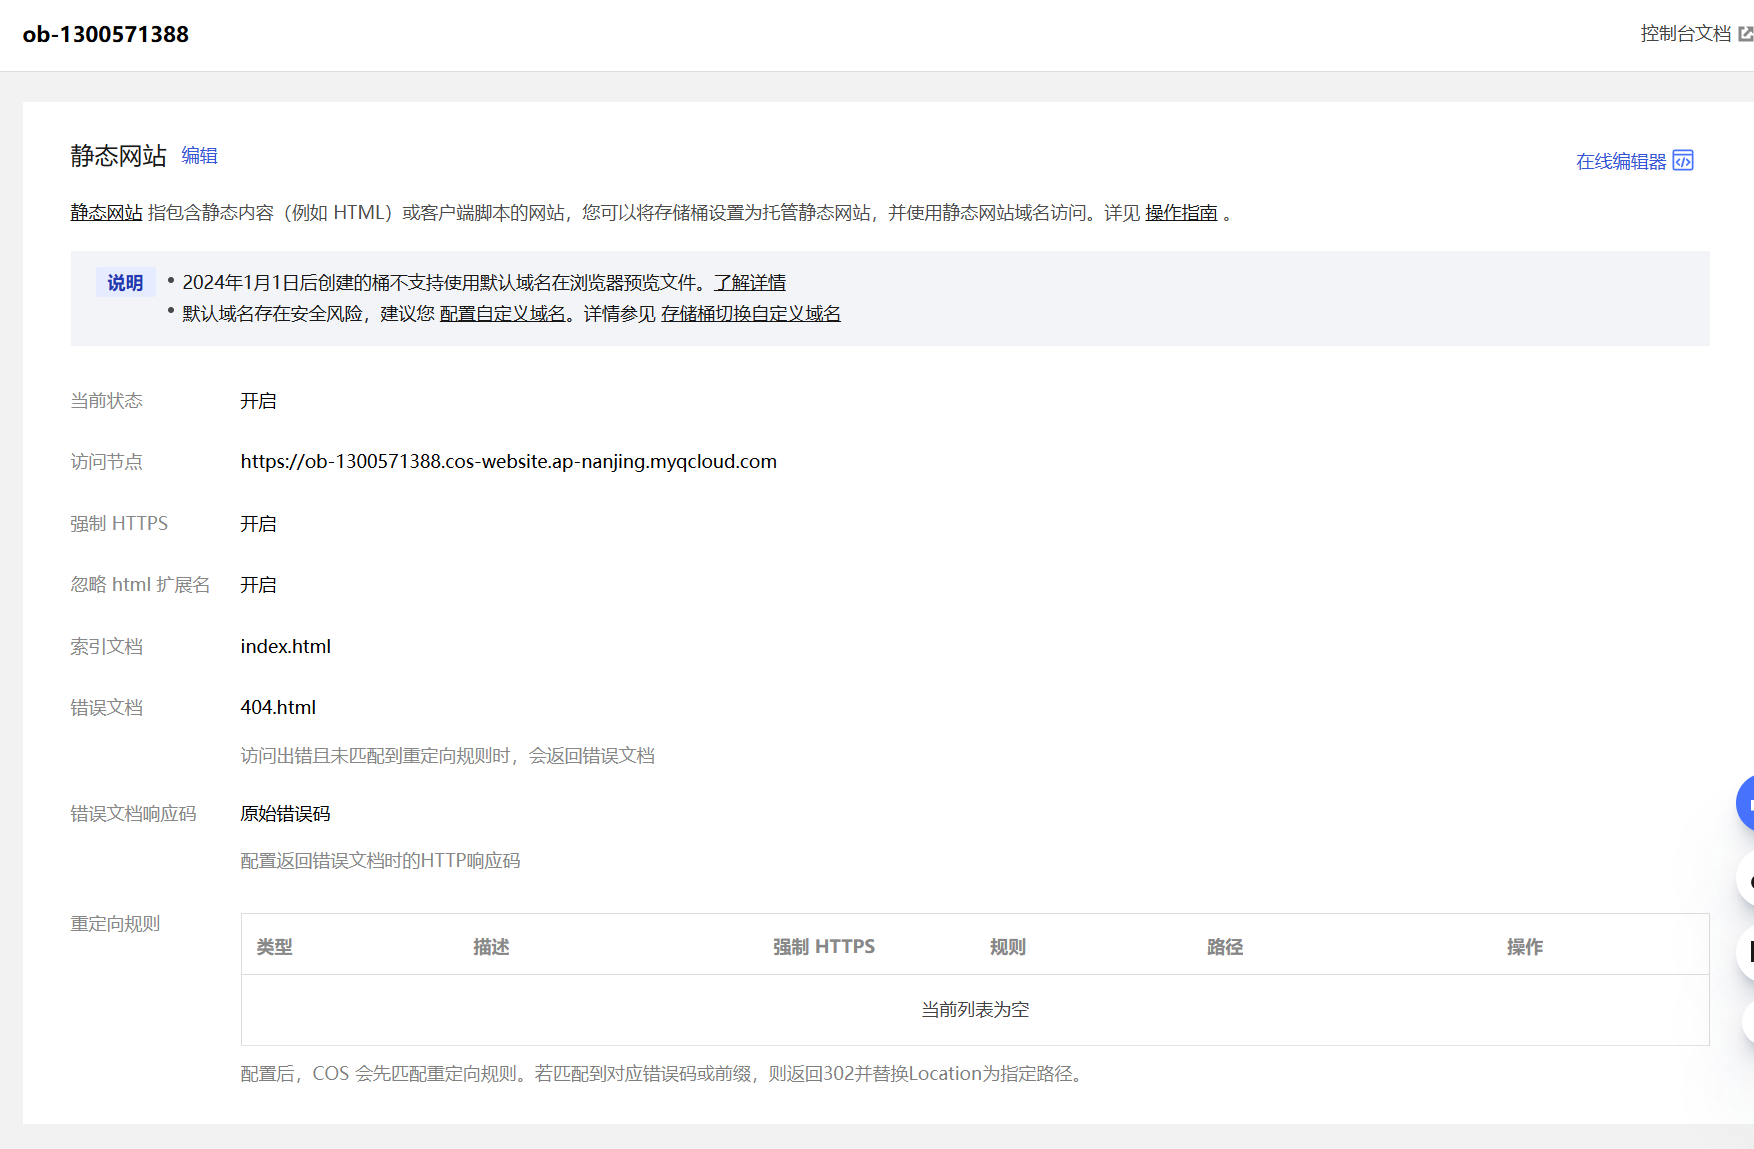Click the 原始错误码 response code value

click(x=285, y=814)
